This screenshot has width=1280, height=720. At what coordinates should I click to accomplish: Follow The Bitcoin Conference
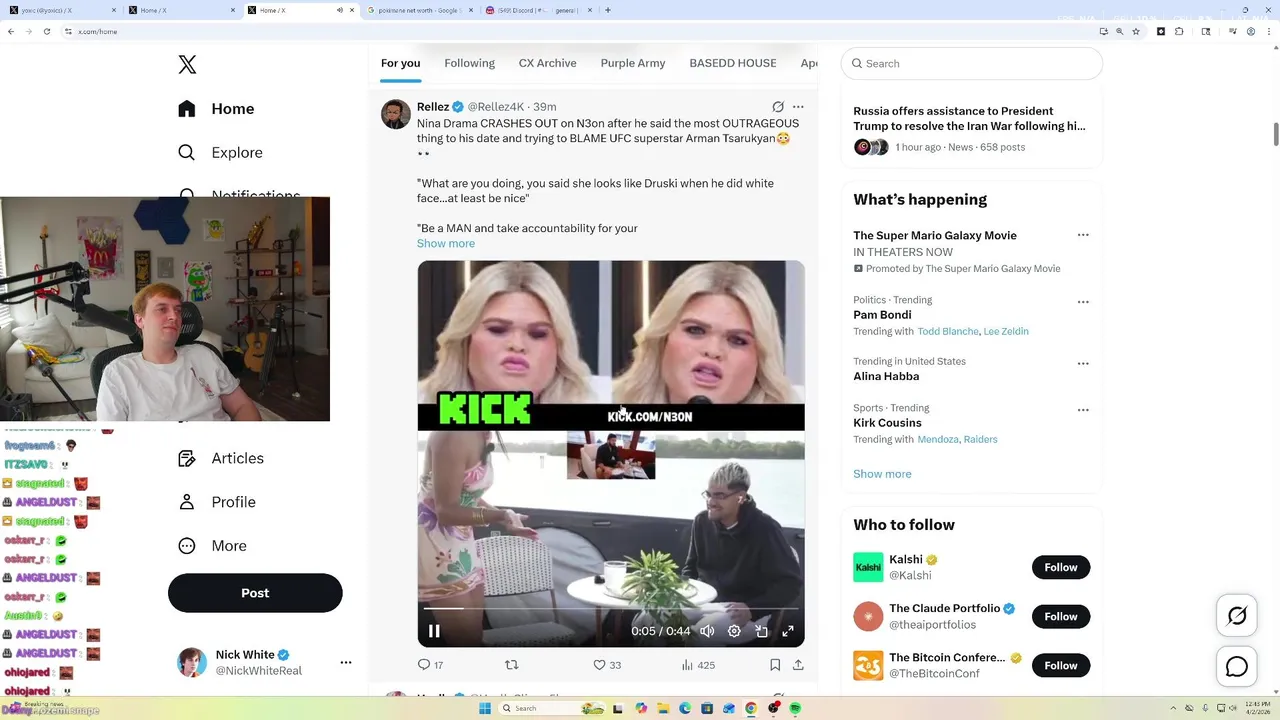point(1061,665)
